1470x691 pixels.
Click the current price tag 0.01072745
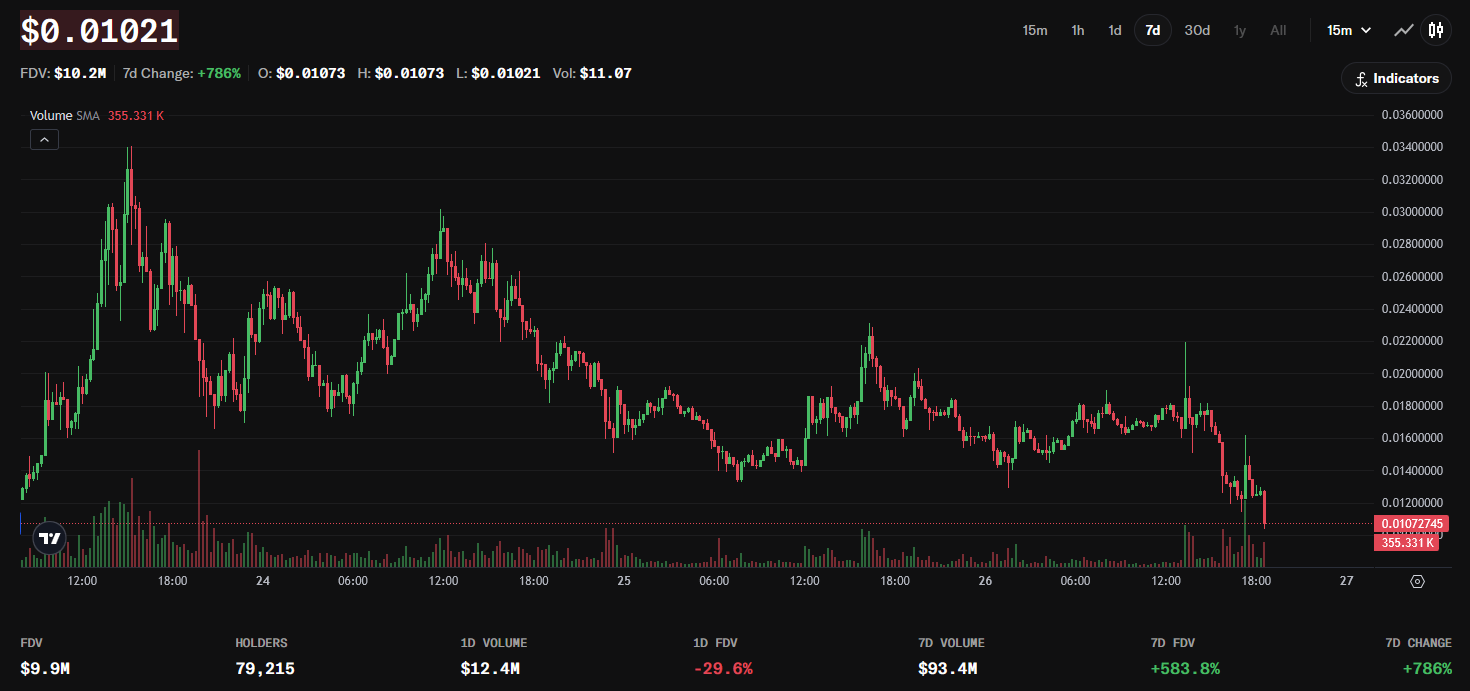pos(1413,524)
